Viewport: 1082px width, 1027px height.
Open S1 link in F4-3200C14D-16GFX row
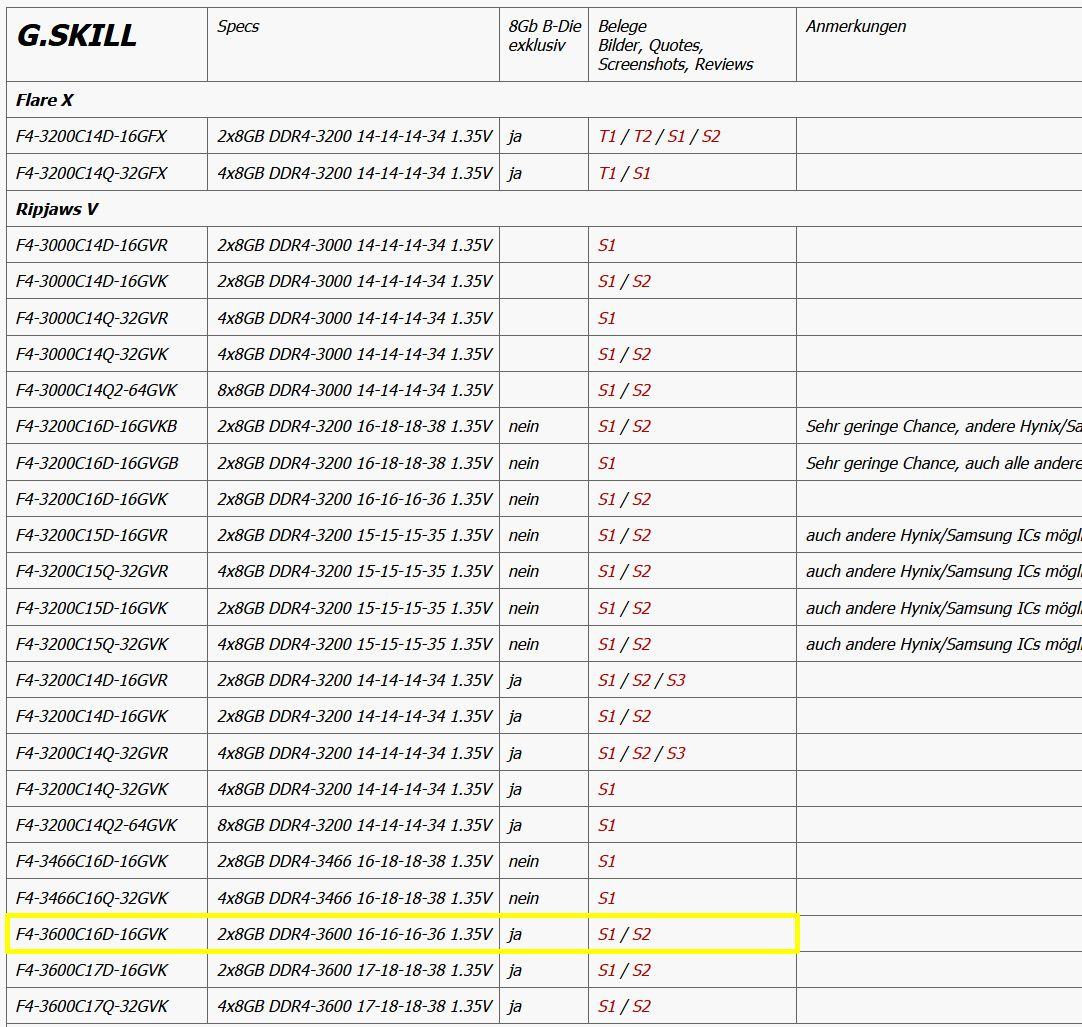[x=676, y=136]
